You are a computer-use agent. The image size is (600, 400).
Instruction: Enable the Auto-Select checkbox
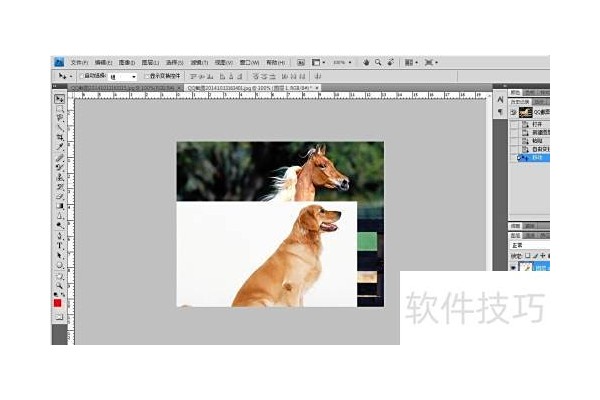click(x=82, y=76)
